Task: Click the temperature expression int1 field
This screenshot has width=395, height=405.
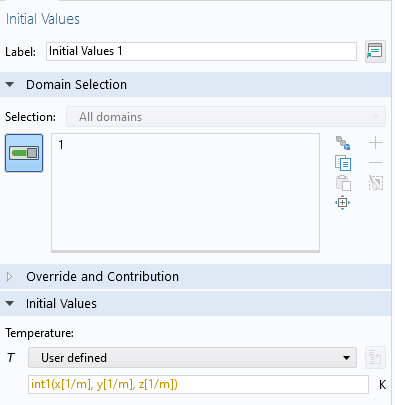Action: pos(198,384)
